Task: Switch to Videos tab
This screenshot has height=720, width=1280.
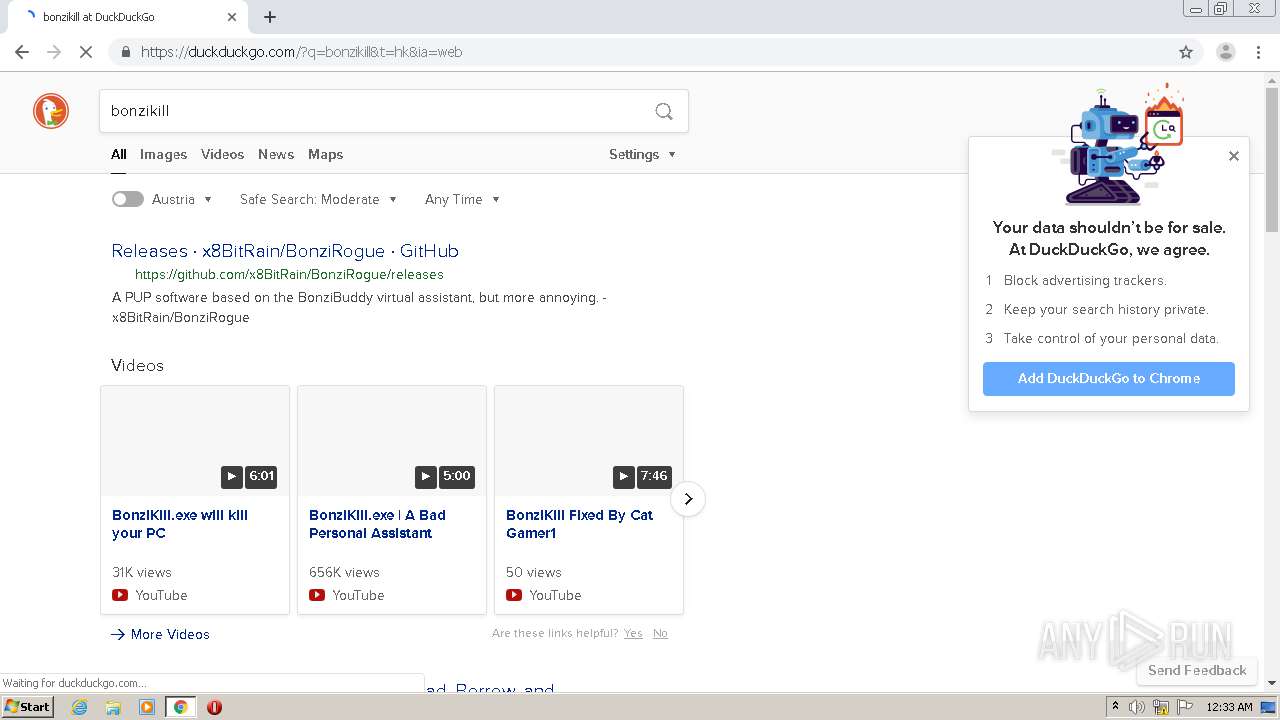Action: click(222, 154)
